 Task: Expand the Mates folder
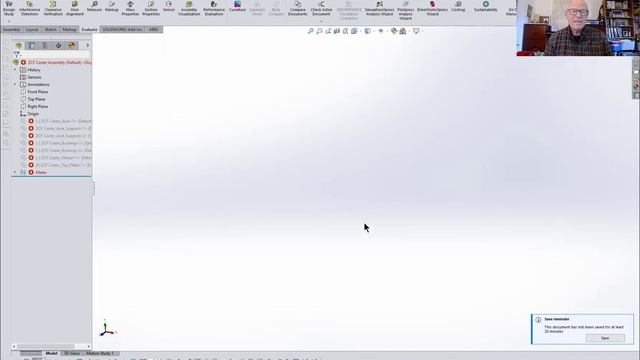click(x=15, y=172)
